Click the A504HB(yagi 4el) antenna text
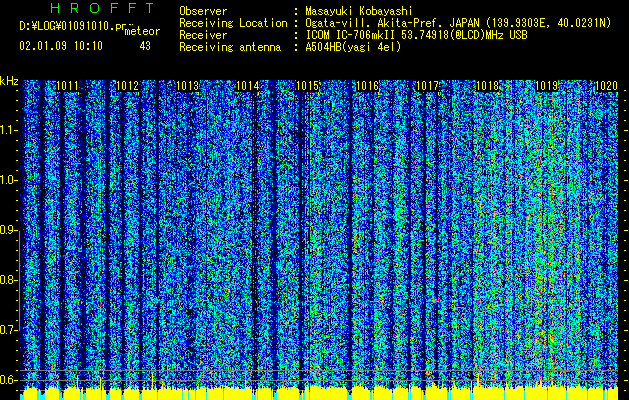The image size is (629, 400). point(353,47)
